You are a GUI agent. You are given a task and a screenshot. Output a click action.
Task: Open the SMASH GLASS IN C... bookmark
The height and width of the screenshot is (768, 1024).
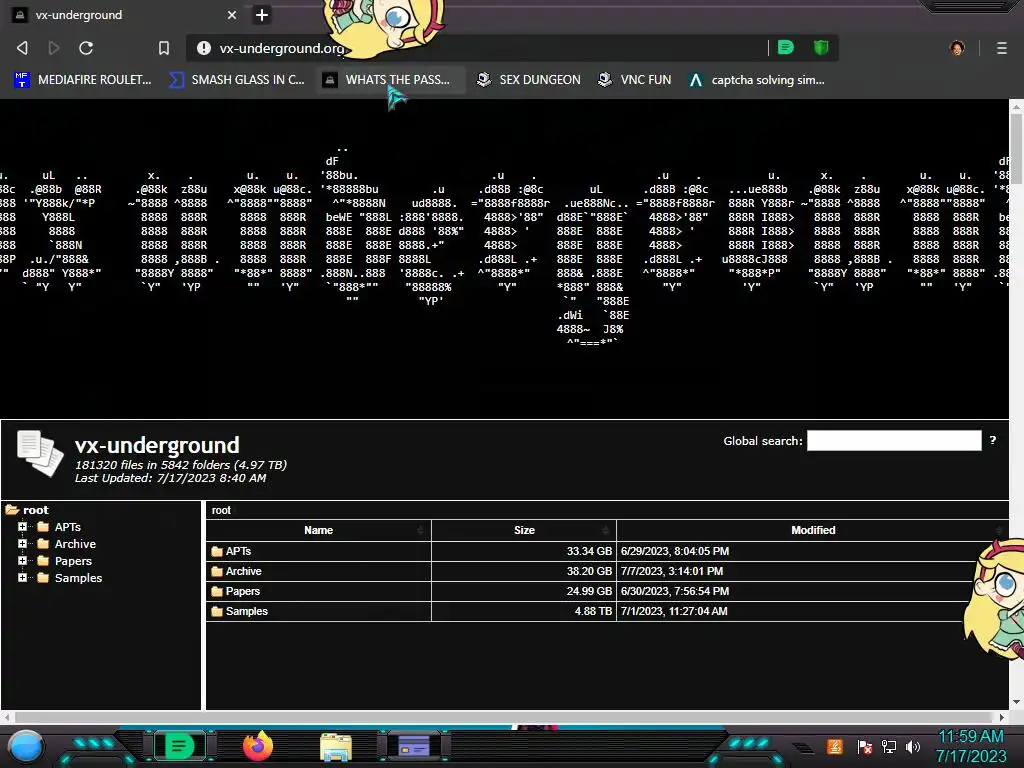pos(237,80)
